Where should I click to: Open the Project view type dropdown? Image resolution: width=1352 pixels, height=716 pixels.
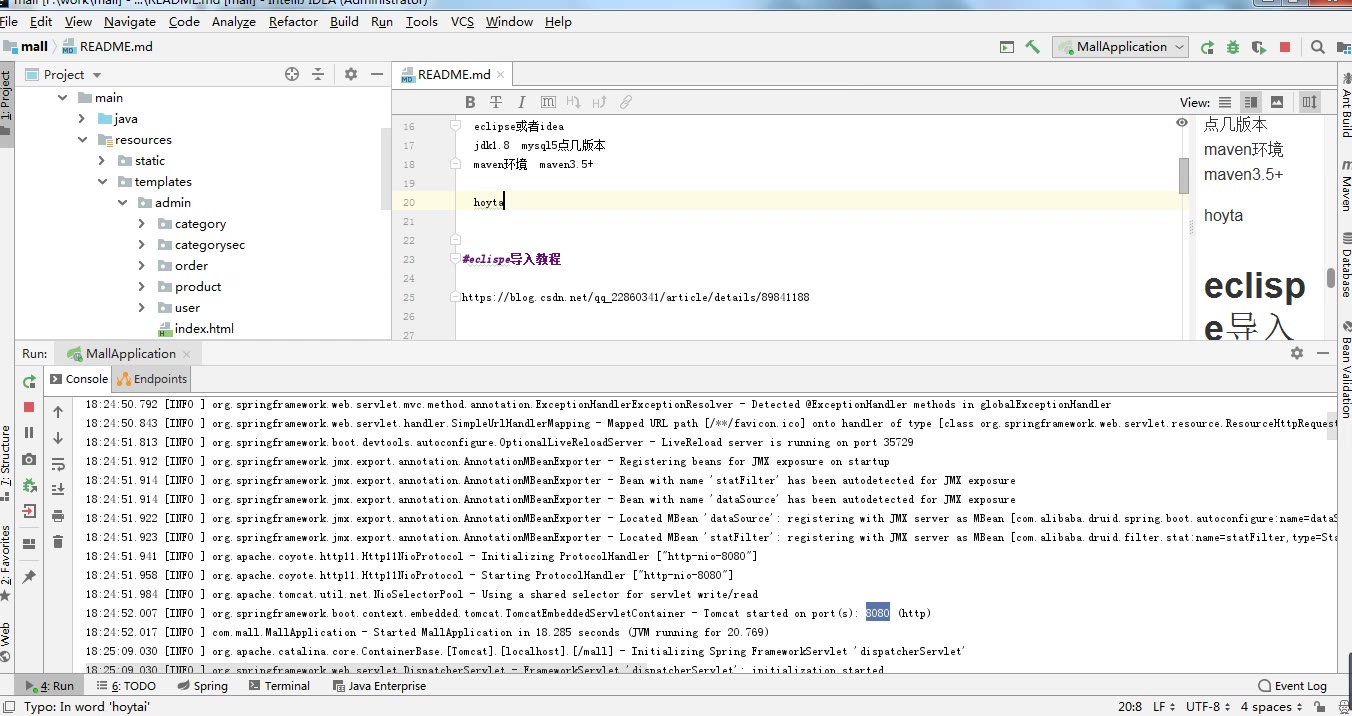click(97, 75)
